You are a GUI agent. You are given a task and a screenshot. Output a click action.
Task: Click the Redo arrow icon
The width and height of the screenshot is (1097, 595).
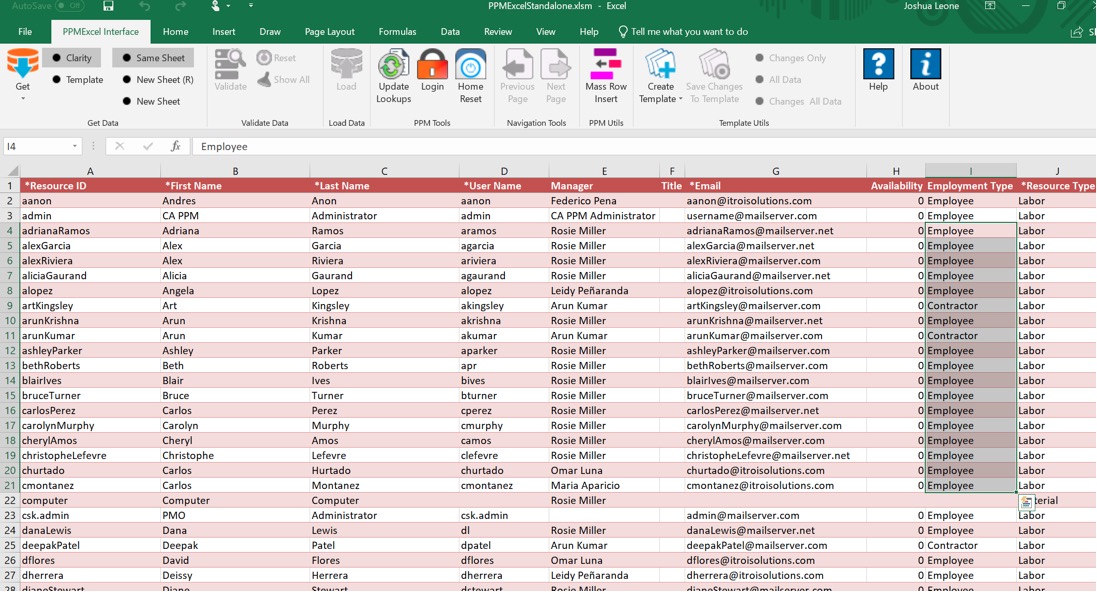pyautogui.click(x=181, y=6)
